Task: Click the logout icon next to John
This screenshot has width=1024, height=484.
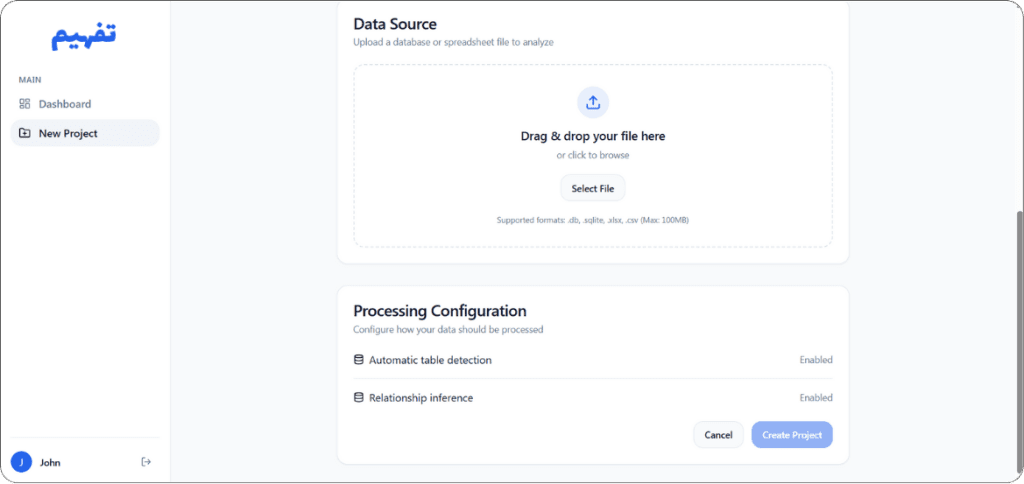Action: click(146, 462)
